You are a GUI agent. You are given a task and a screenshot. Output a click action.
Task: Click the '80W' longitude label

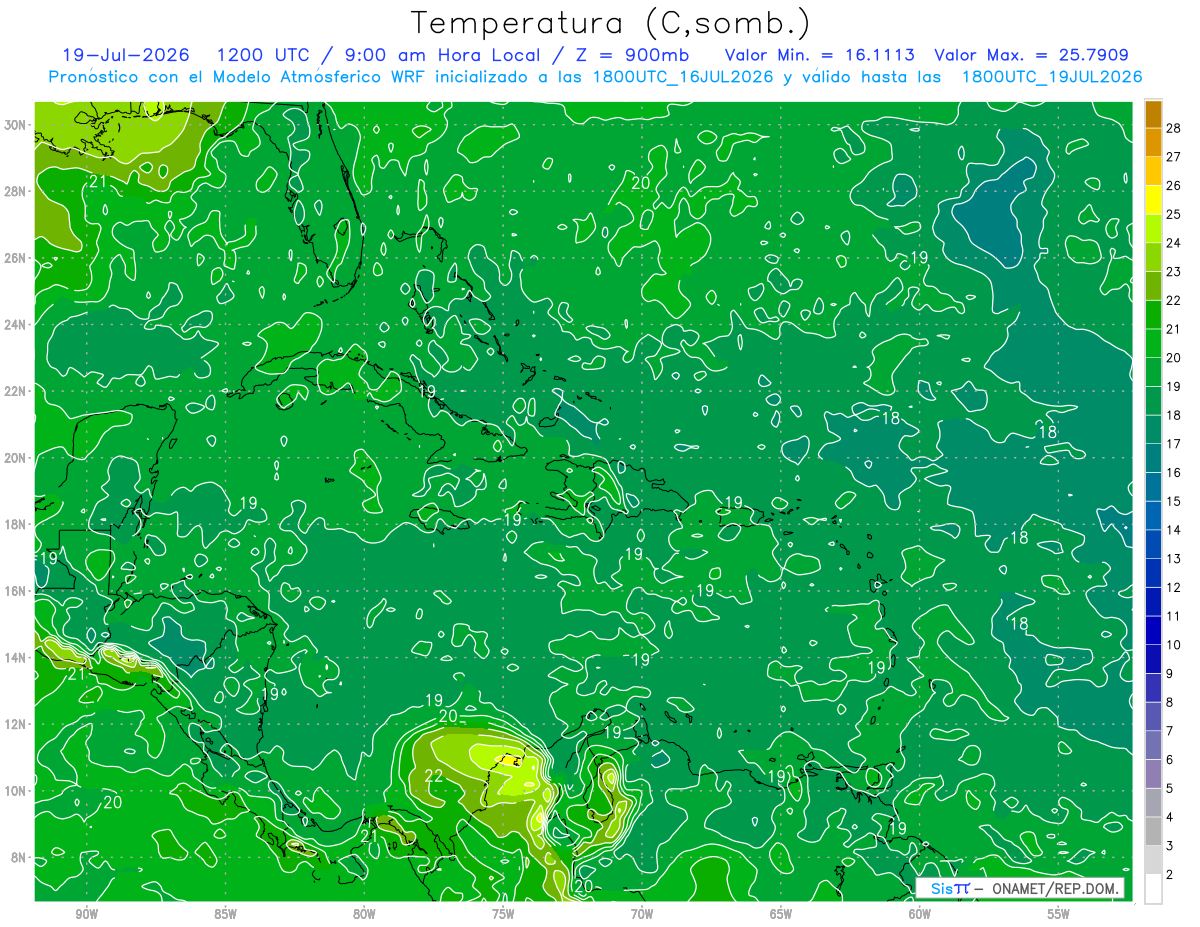pyautogui.click(x=364, y=914)
